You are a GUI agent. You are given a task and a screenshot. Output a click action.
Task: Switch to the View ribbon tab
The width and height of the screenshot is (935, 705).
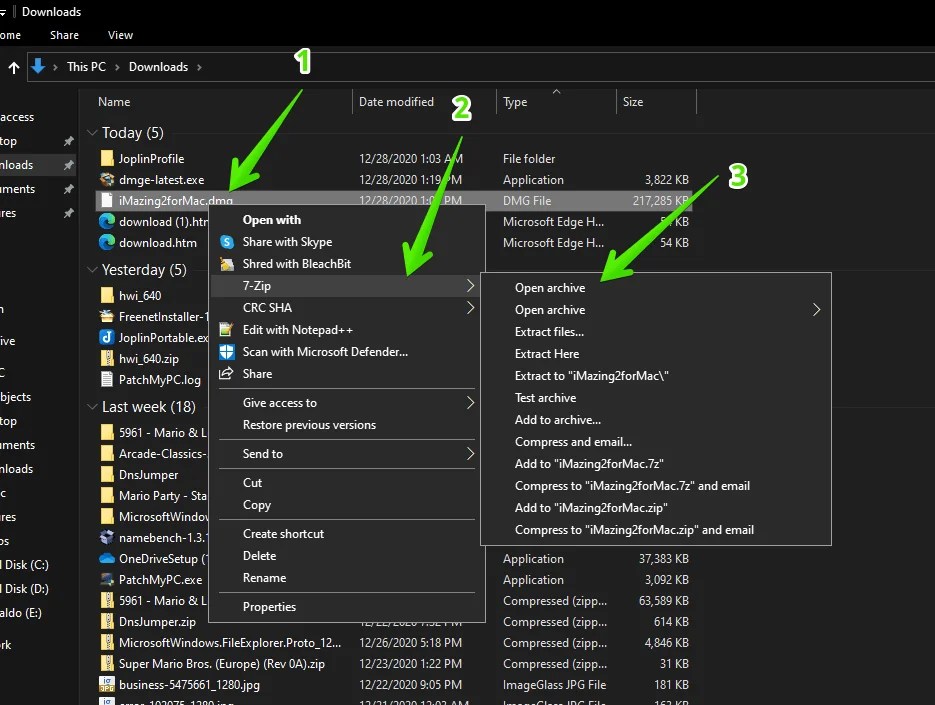pyautogui.click(x=119, y=34)
